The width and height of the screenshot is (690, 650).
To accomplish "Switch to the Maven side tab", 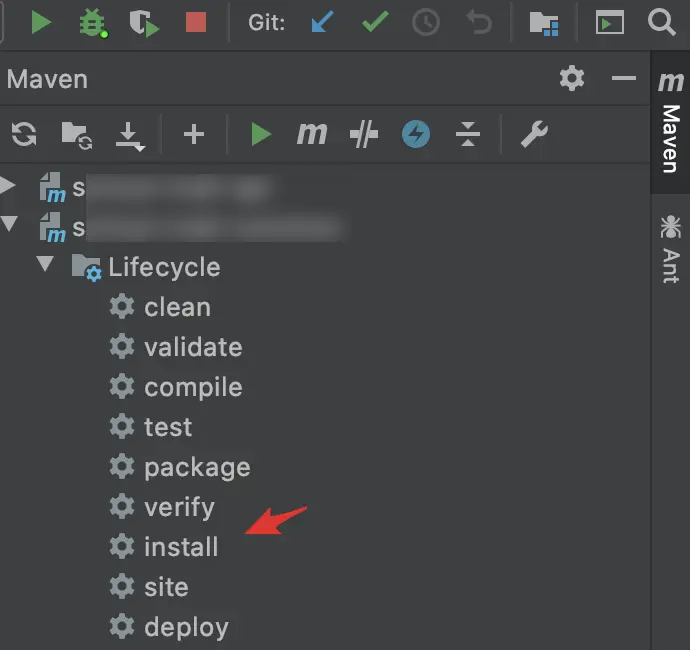I will 670,122.
